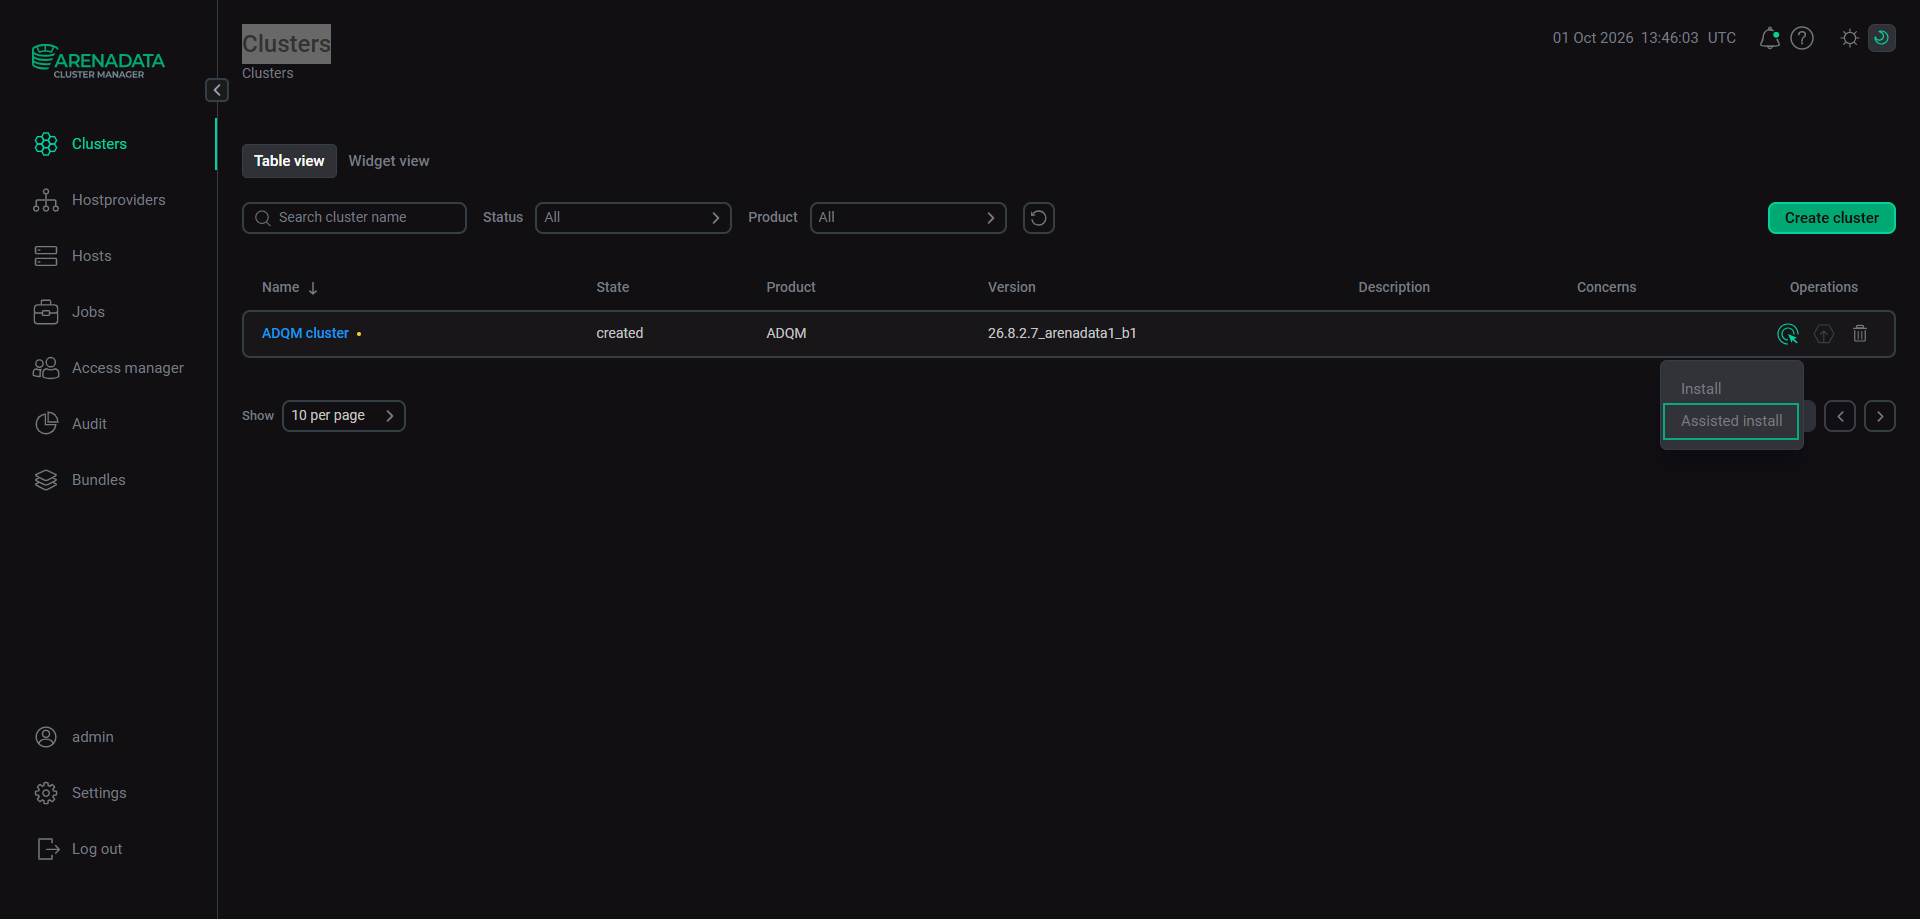Open notifications bell

pyautogui.click(x=1769, y=38)
